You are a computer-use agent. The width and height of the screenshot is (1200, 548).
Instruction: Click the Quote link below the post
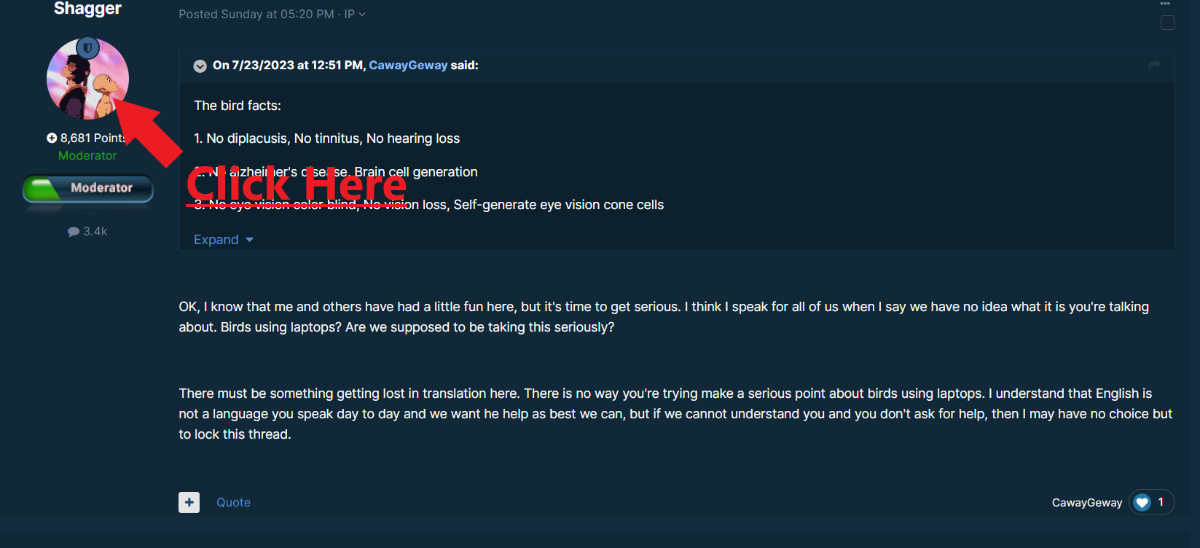point(234,502)
